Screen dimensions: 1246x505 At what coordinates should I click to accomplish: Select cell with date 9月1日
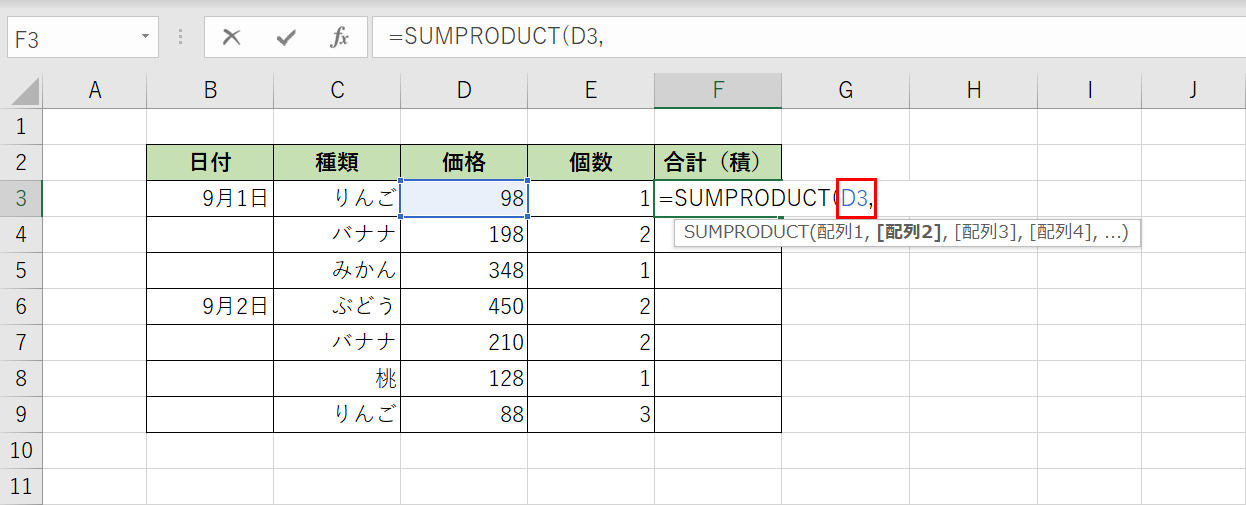(x=210, y=198)
